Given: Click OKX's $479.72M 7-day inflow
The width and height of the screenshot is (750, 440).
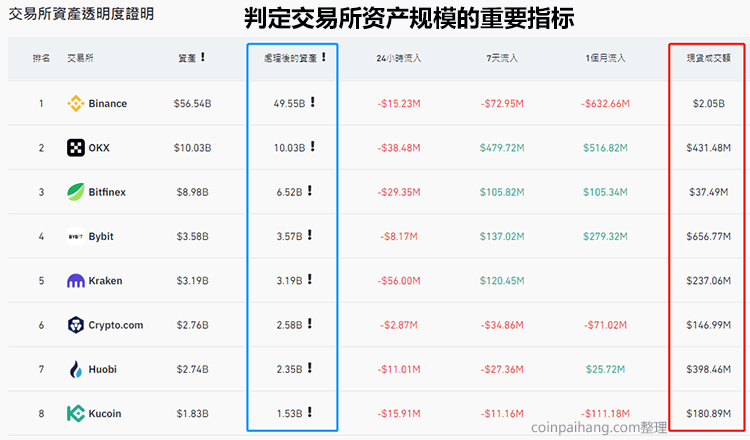Looking at the screenshot, I should pyautogui.click(x=502, y=148).
